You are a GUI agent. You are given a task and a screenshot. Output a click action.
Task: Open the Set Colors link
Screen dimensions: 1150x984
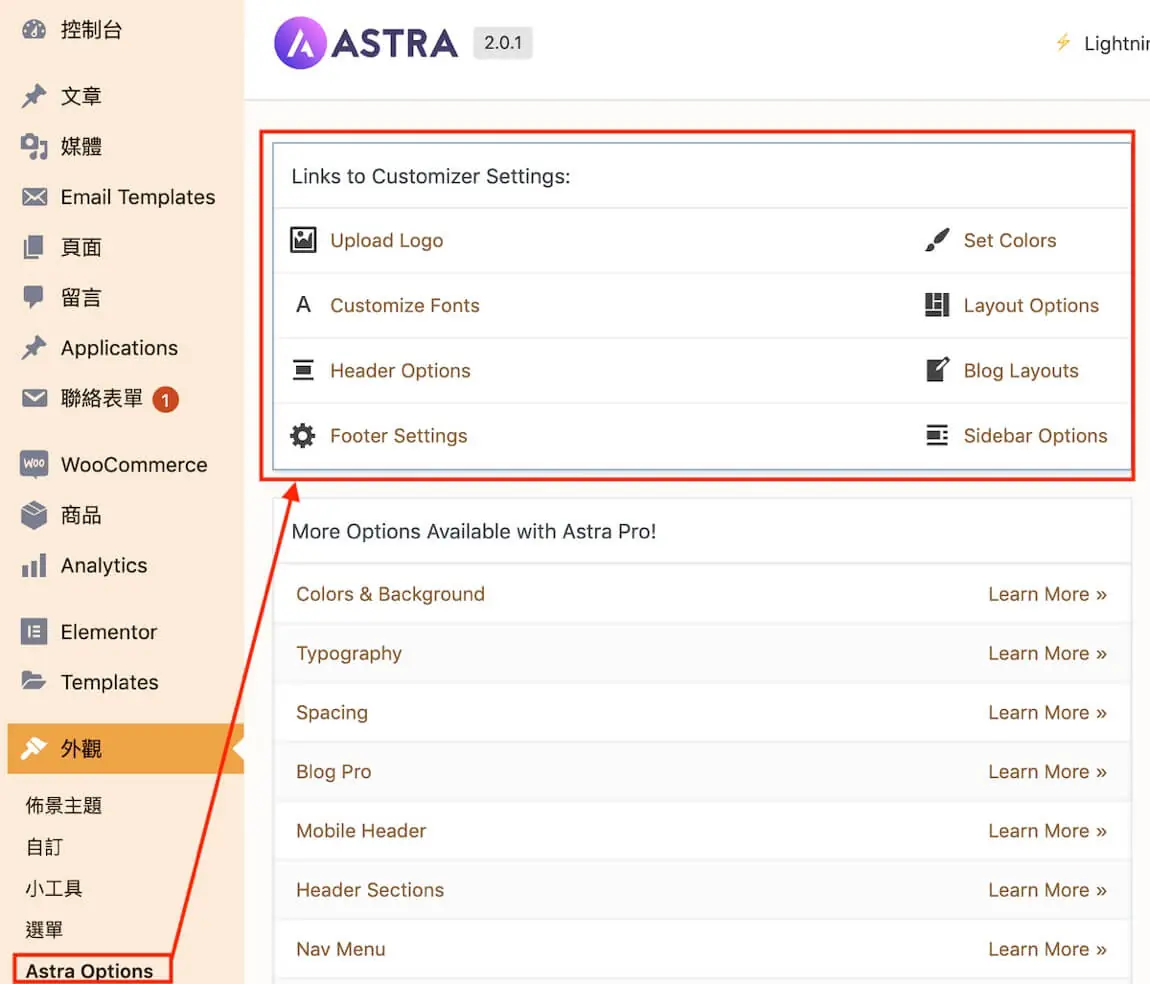point(1010,241)
